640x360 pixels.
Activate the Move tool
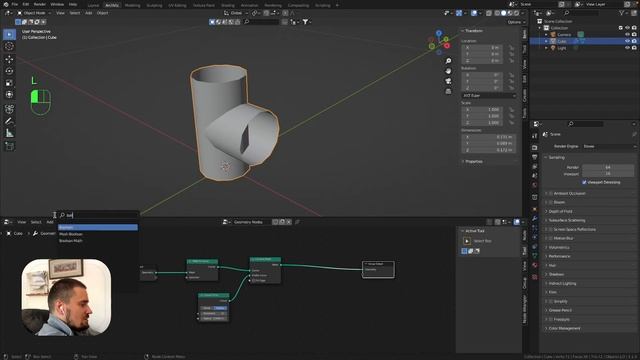pos(9,59)
